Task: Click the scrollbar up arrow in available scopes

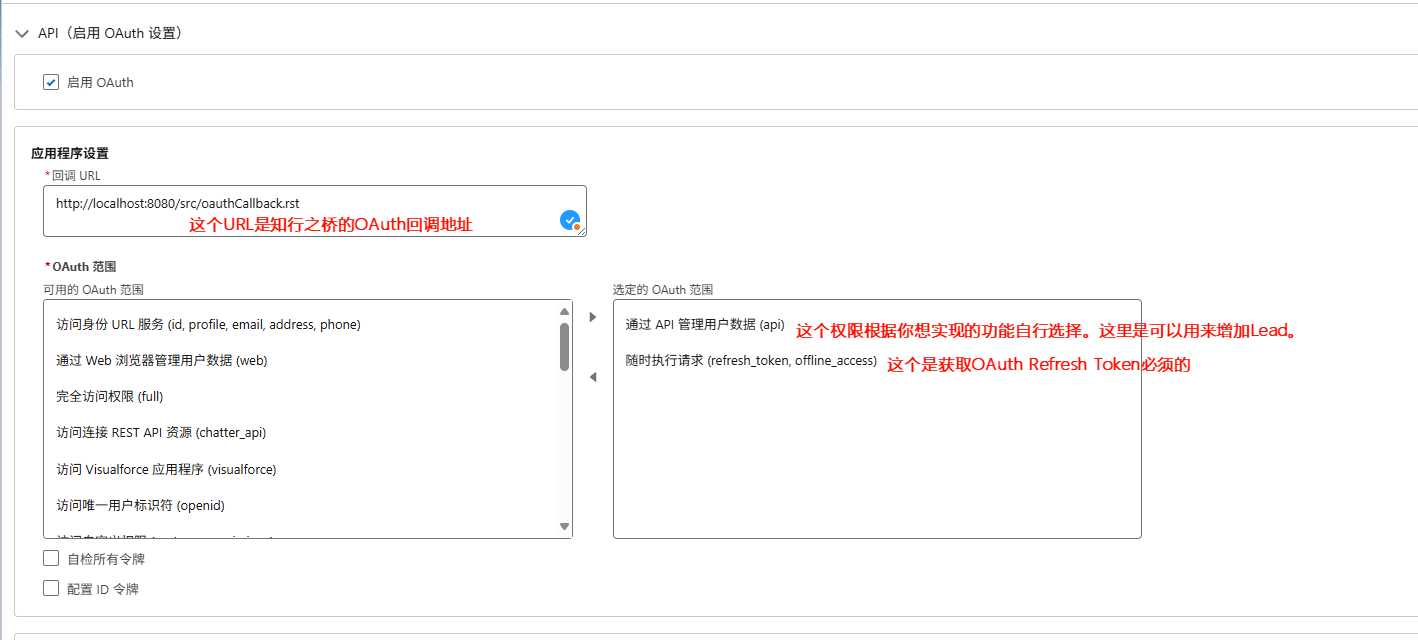Action: [564, 312]
